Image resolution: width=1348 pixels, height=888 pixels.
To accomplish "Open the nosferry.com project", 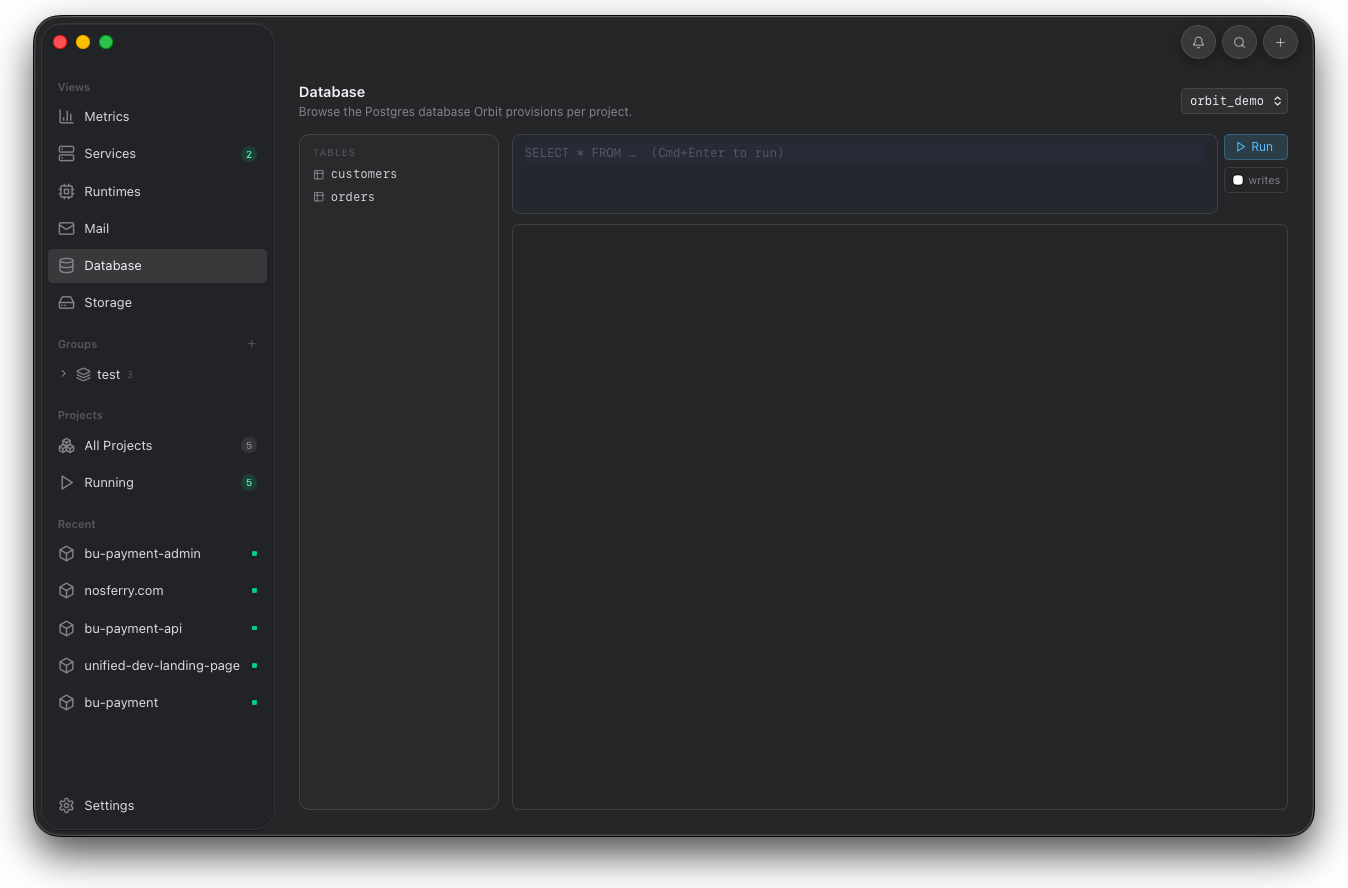I will tap(157, 590).
